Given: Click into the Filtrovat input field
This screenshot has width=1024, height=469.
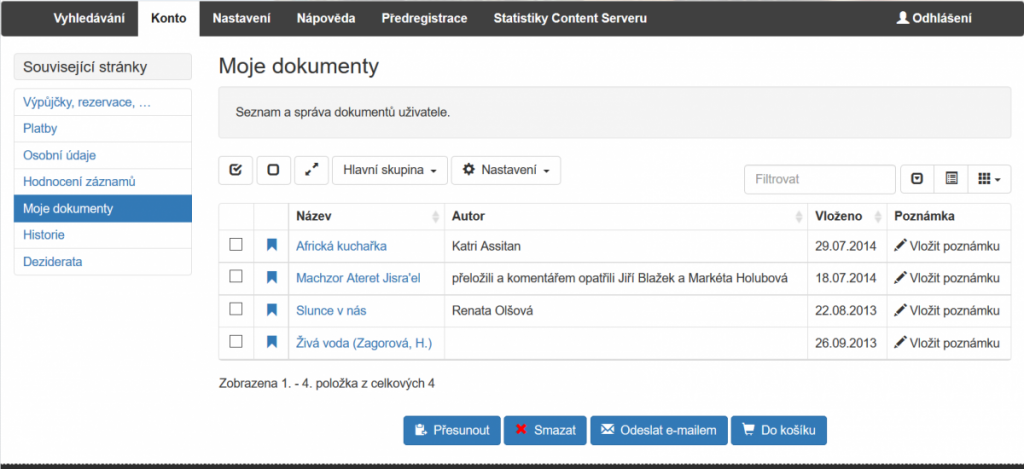Looking at the screenshot, I should click(x=819, y=179).
